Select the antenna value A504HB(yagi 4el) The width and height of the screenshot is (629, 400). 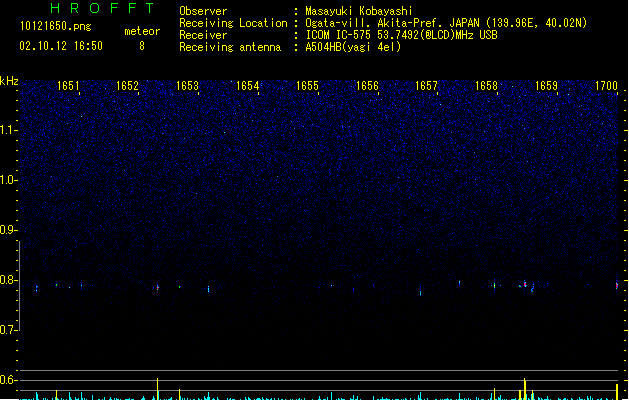pyautogui.click(x=353, y=47)
